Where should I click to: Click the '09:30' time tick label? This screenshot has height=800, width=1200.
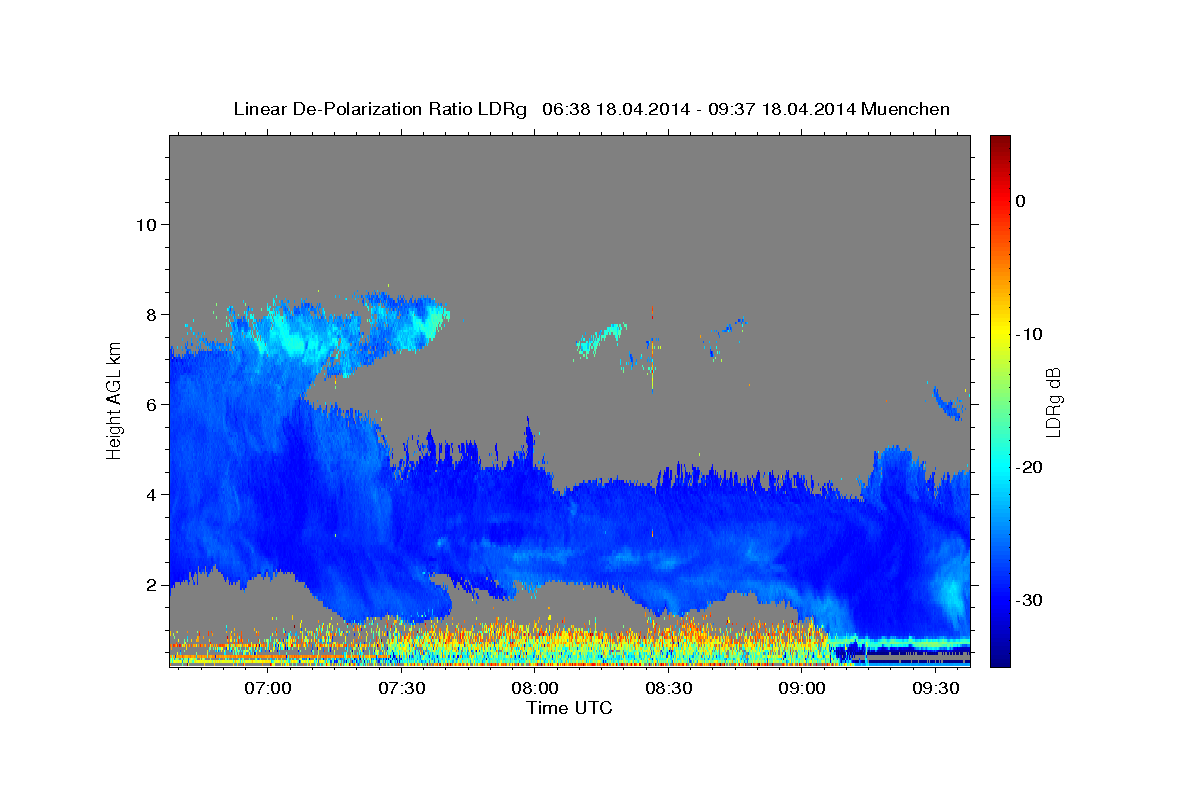pos(936,689)
